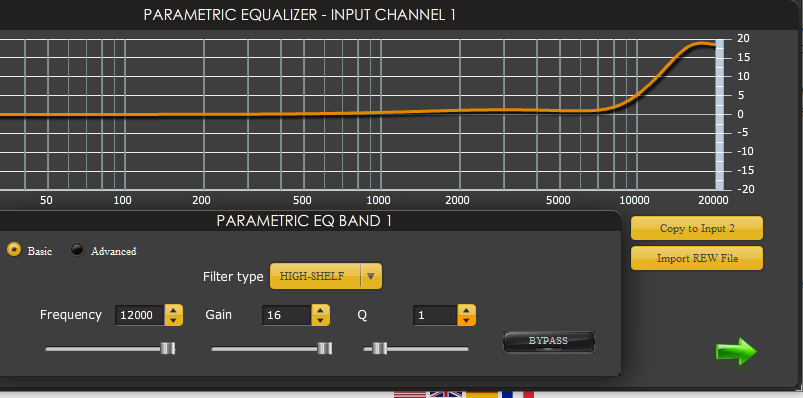The width and height of the screenshot is (803, 398).
Task: Click the Q slider handle
Action: (x=379, y=348)
